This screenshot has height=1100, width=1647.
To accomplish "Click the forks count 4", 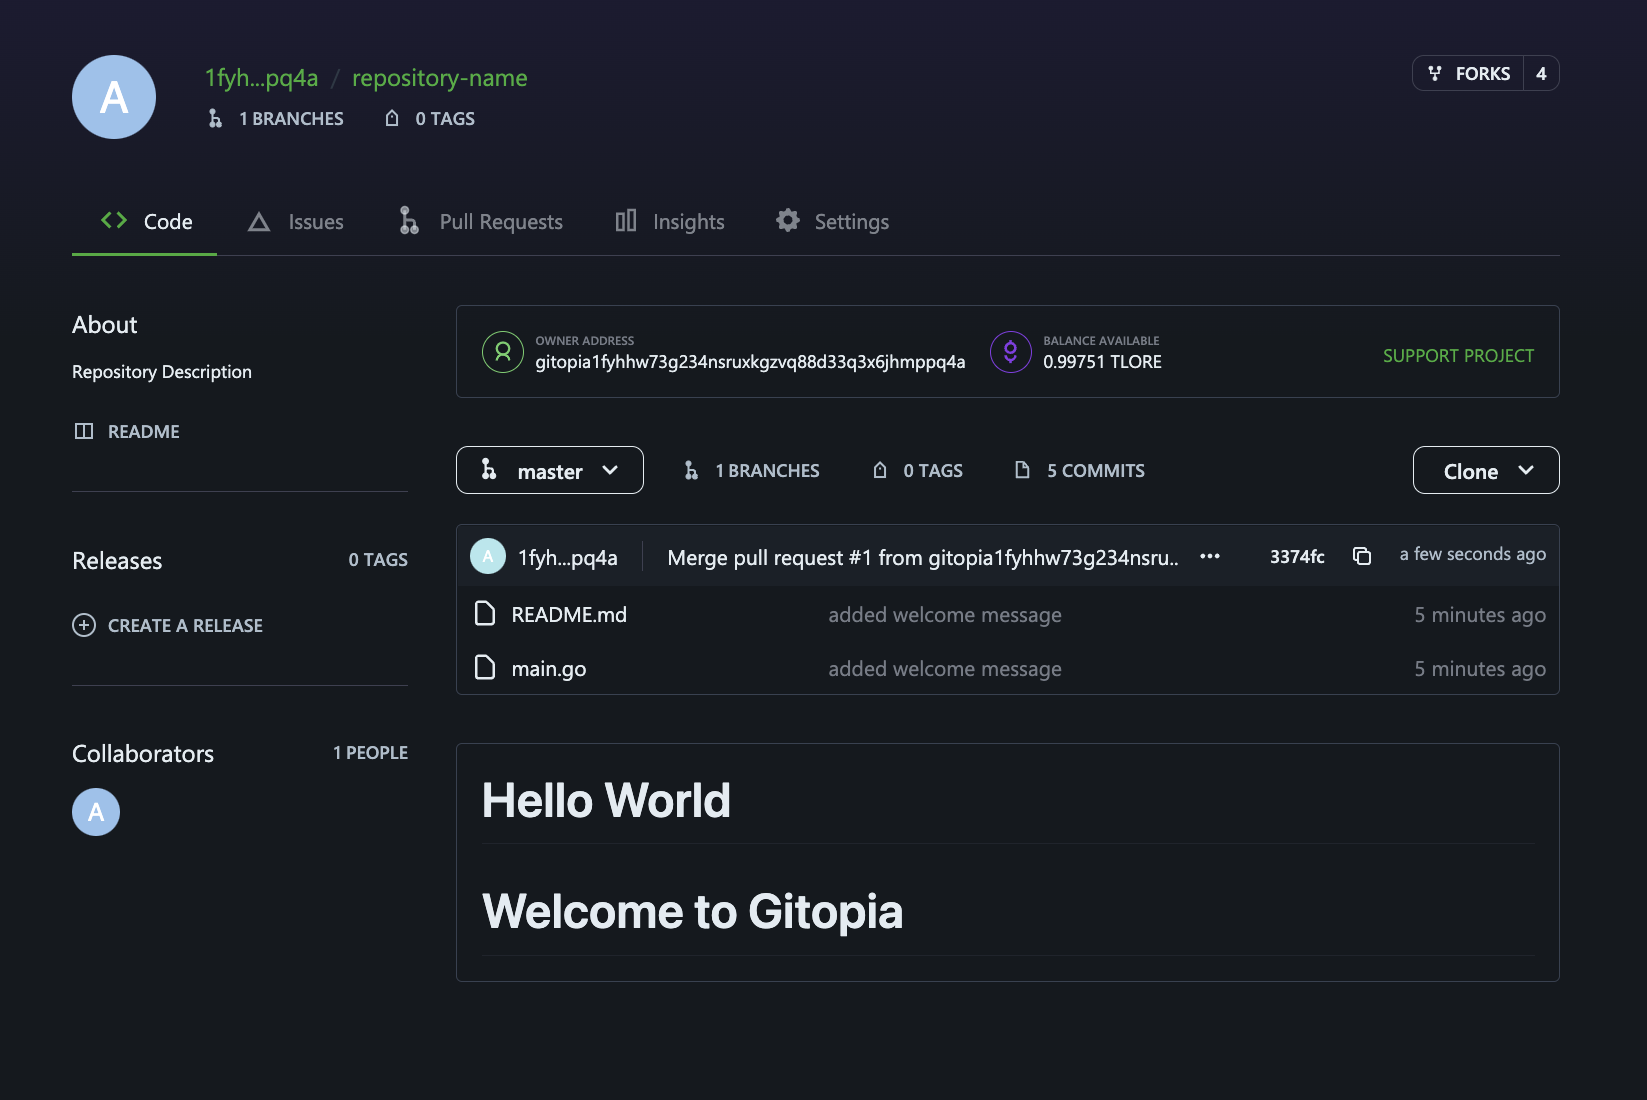I will tap(1541, 73).
